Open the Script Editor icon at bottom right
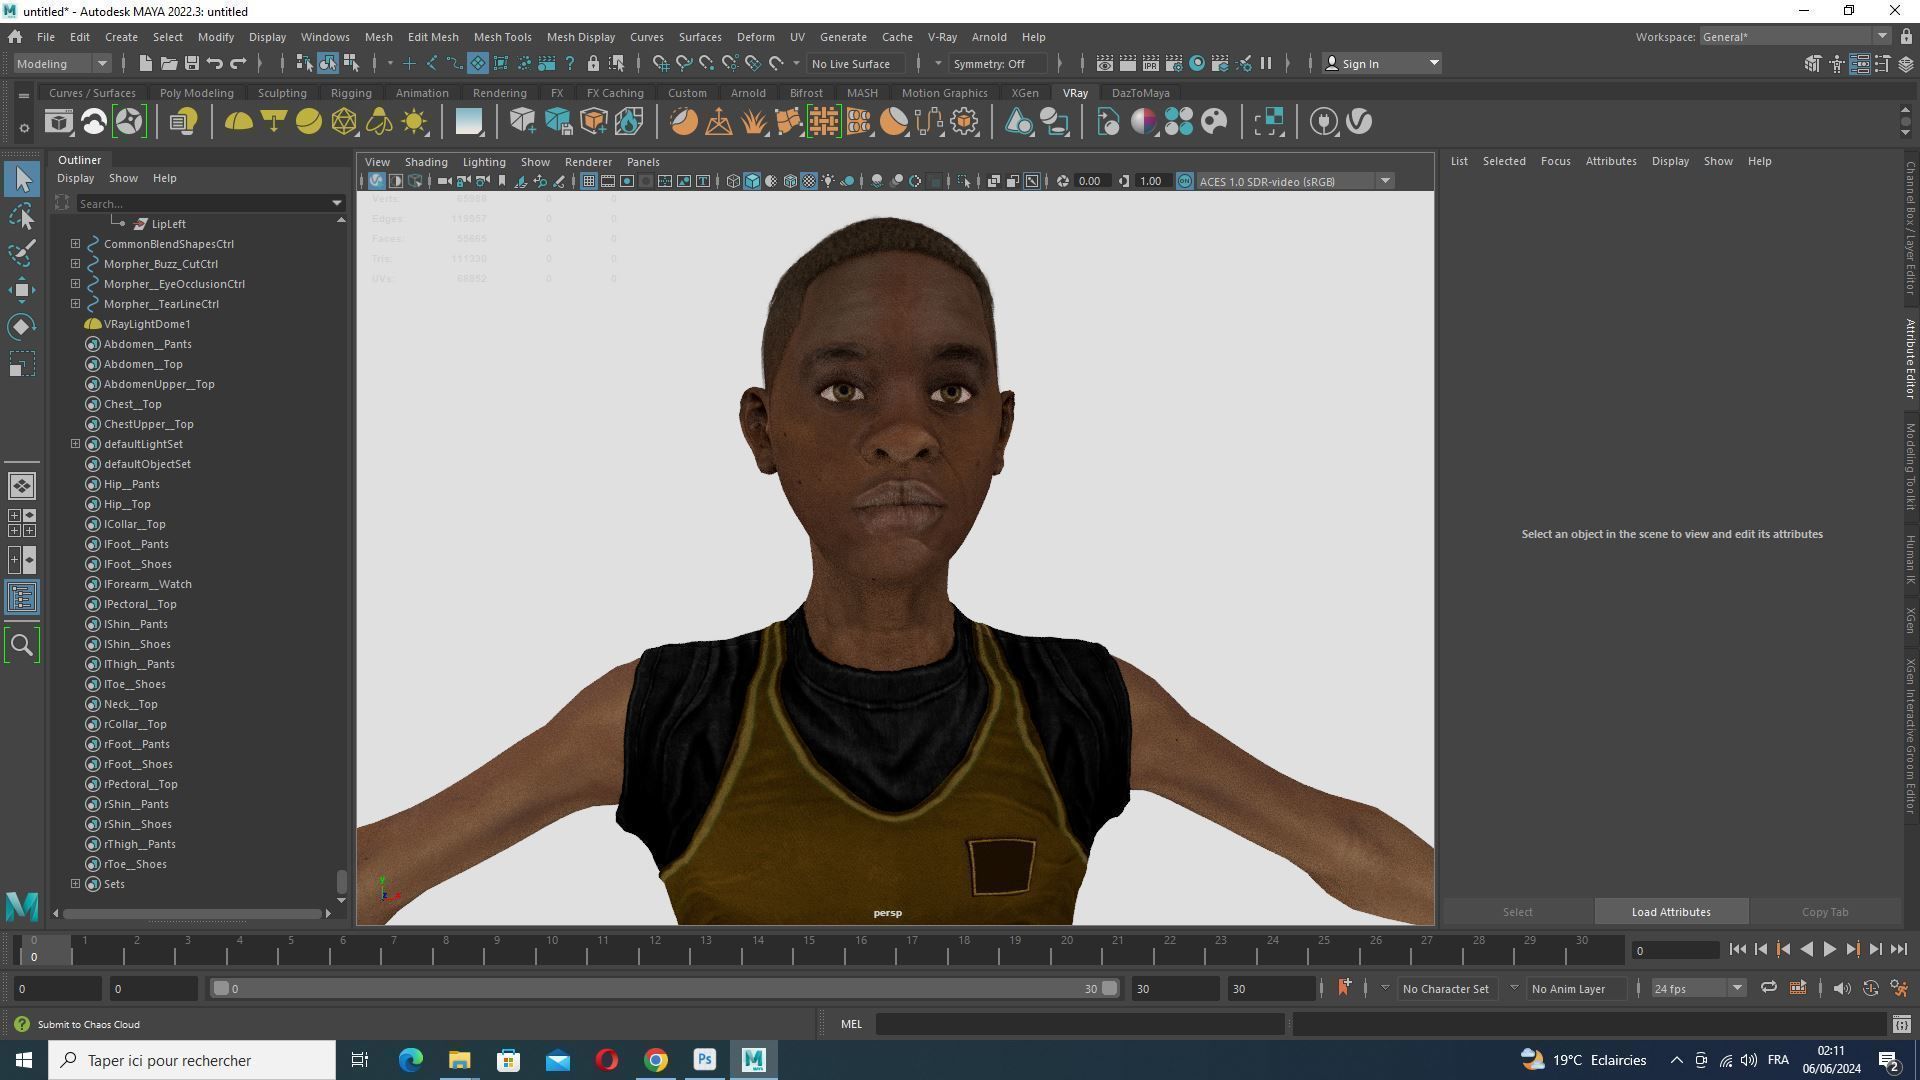Image resolution: width=1920 pixels, height=1080 pixels. [1901, 1024]
